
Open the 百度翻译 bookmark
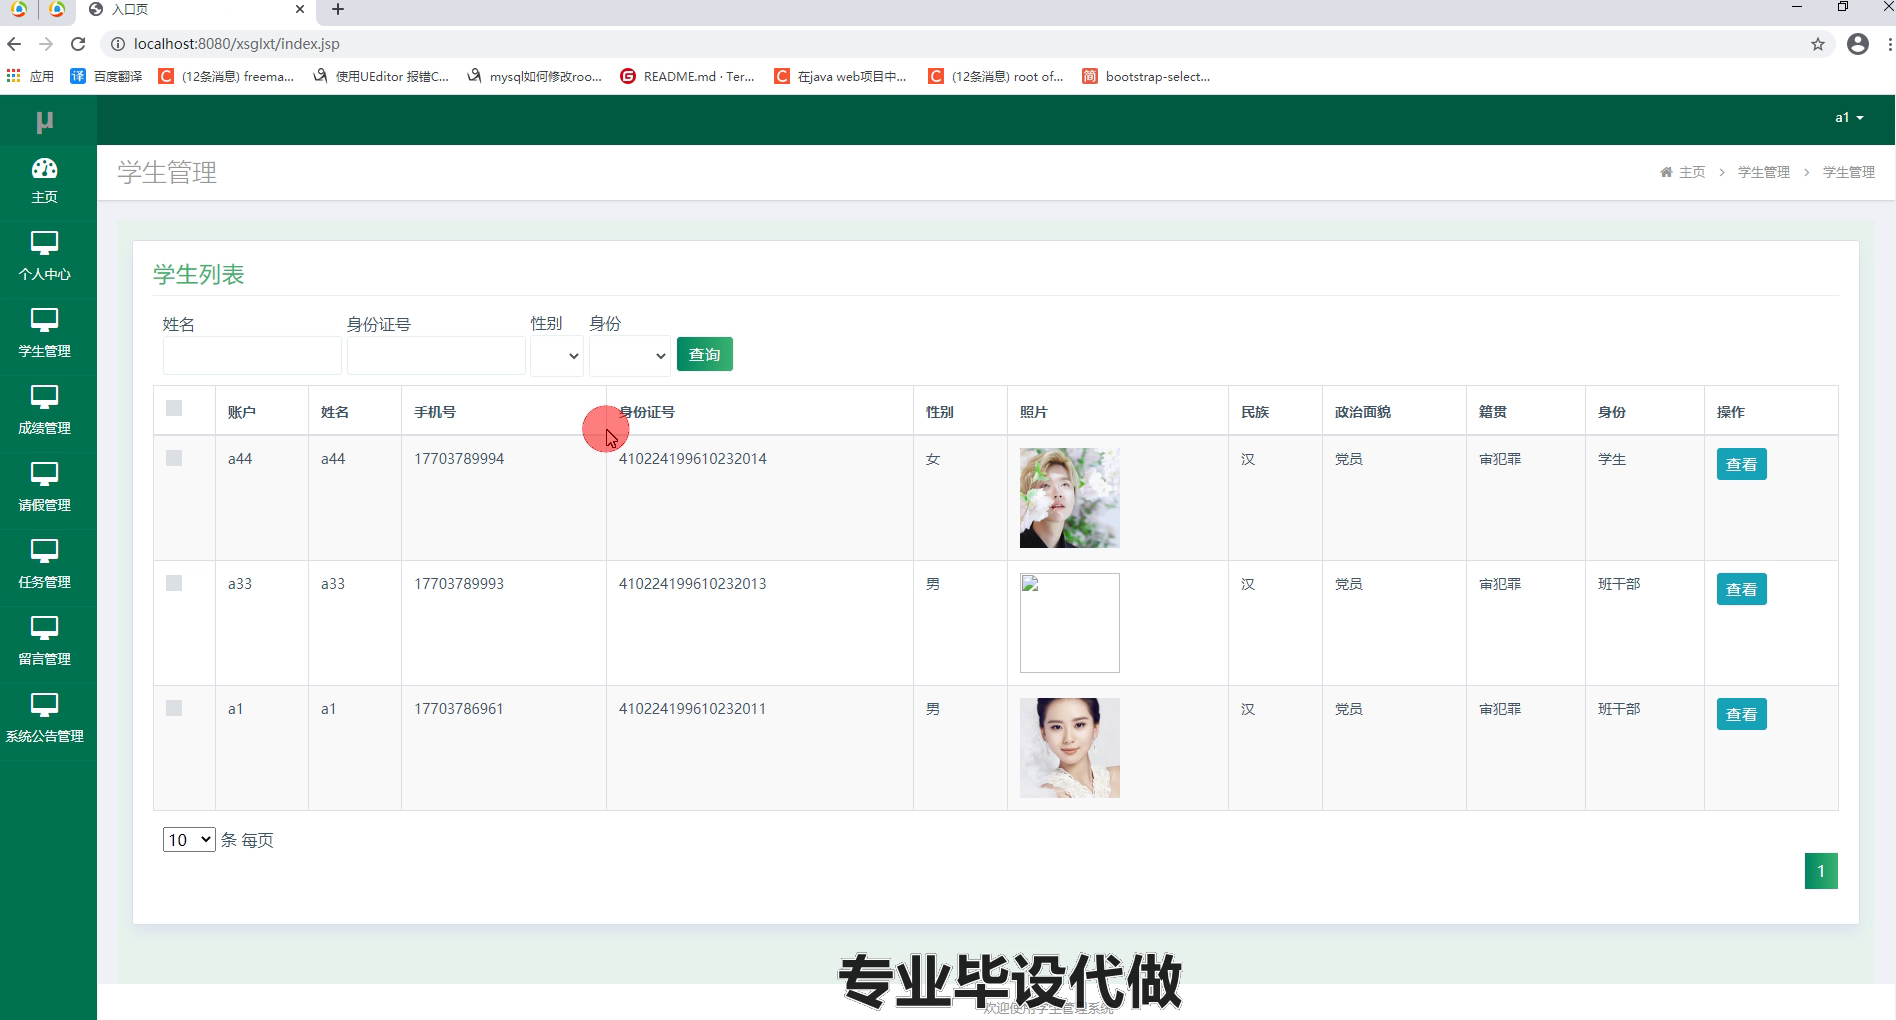click(x=106, y=76)
